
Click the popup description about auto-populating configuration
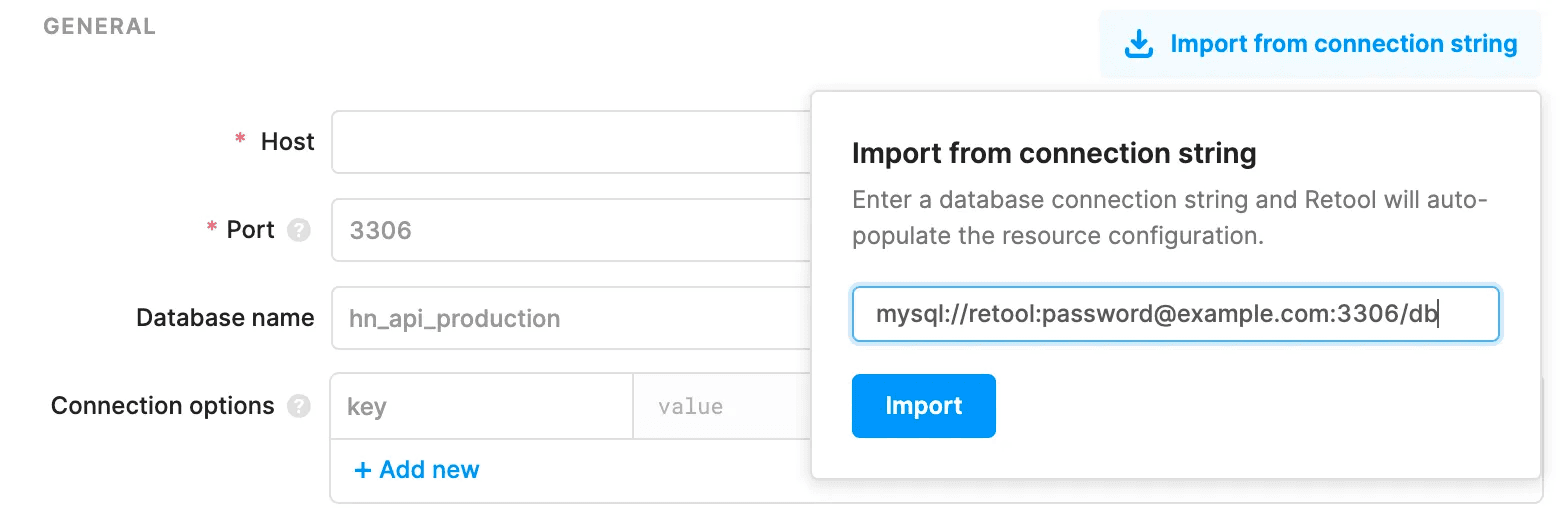click(1170, 218)
